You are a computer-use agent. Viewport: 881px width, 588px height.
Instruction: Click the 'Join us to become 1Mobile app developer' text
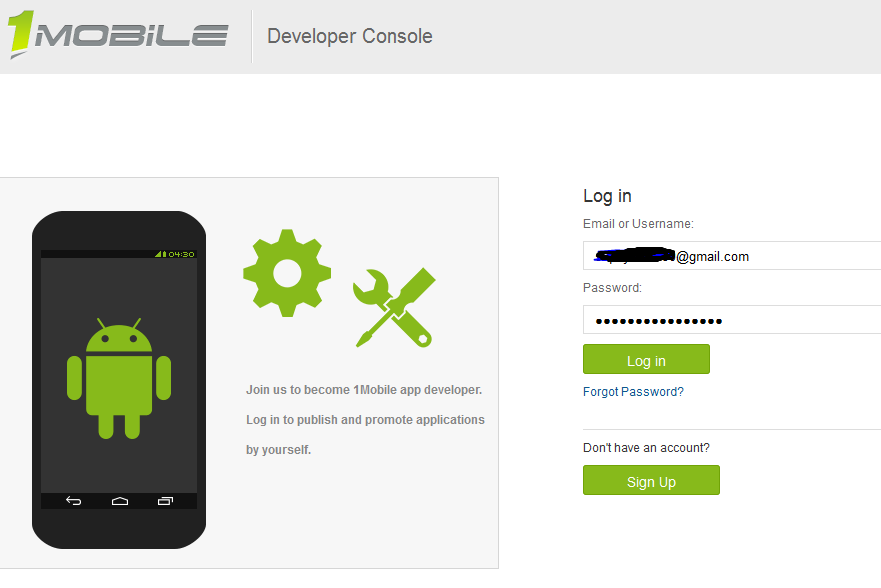pos(364,390)
